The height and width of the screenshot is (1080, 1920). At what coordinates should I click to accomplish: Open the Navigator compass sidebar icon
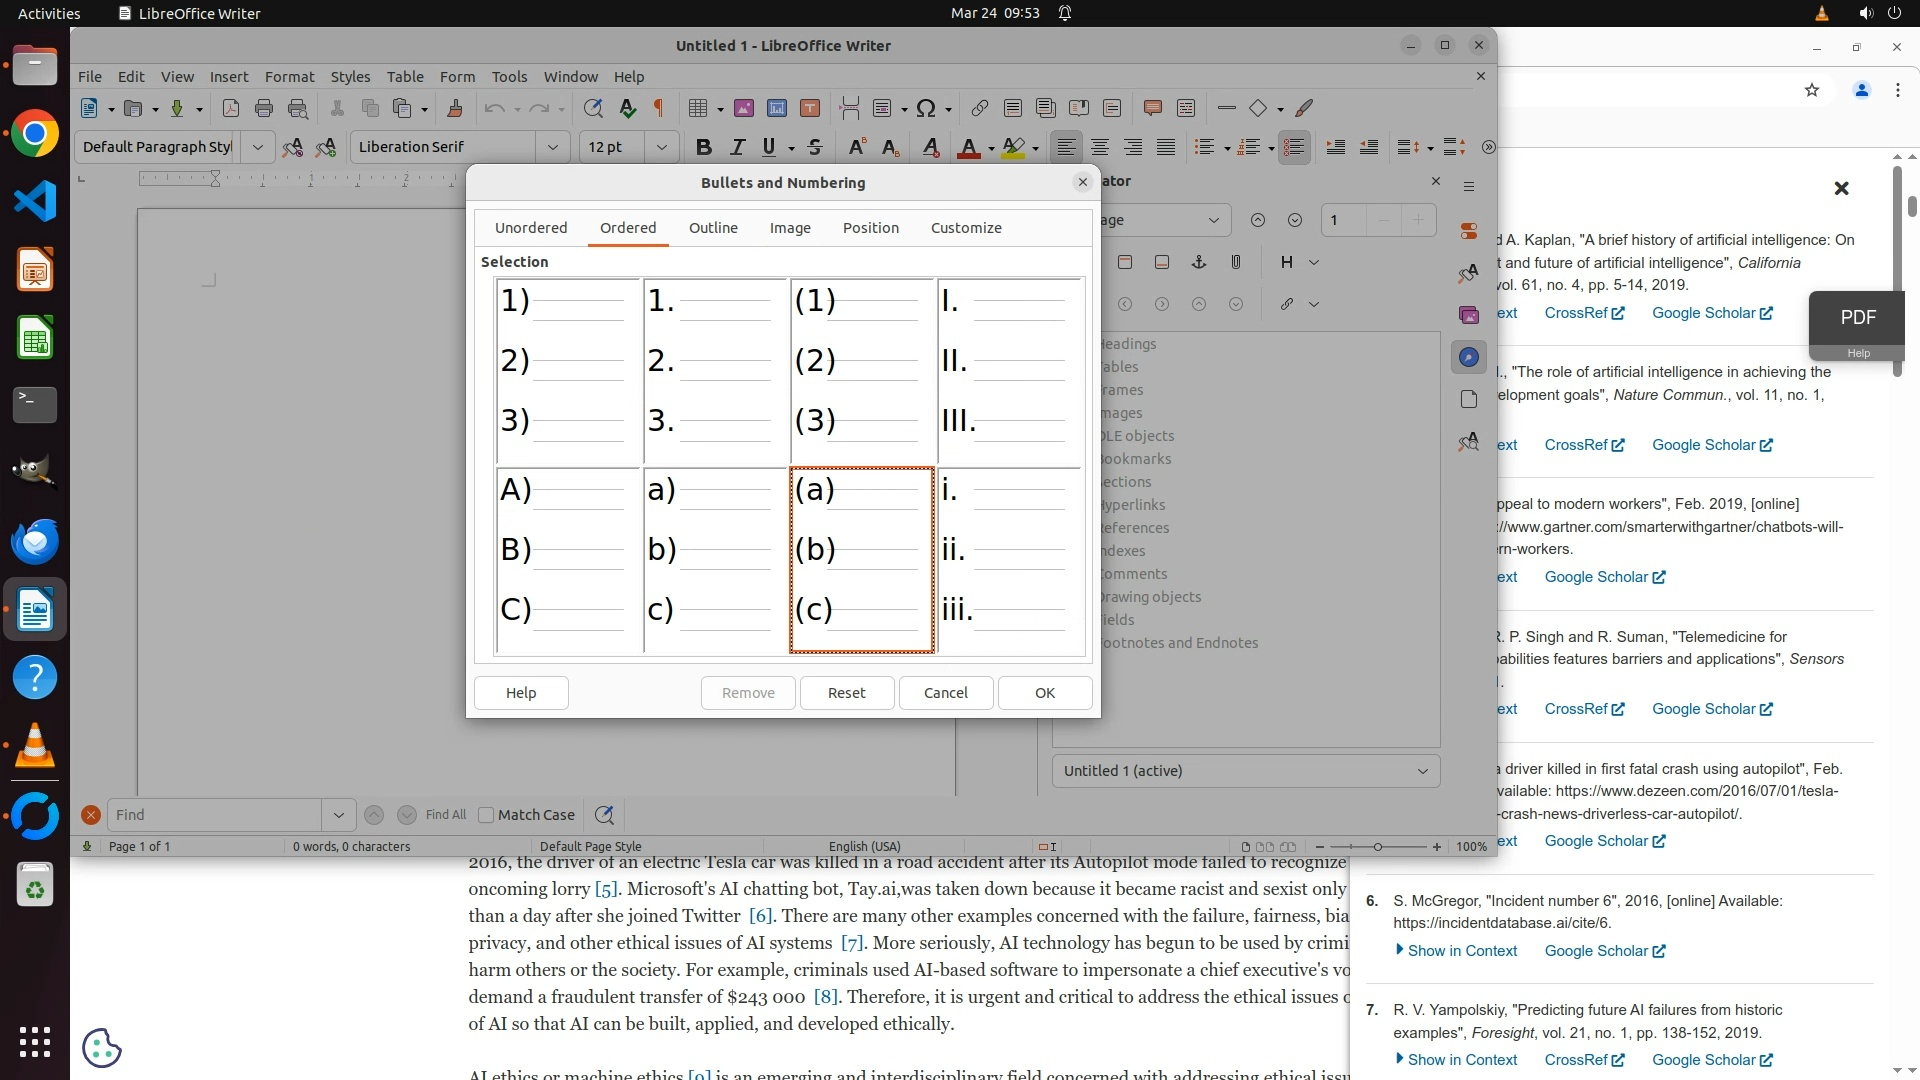pos(1468,357)
